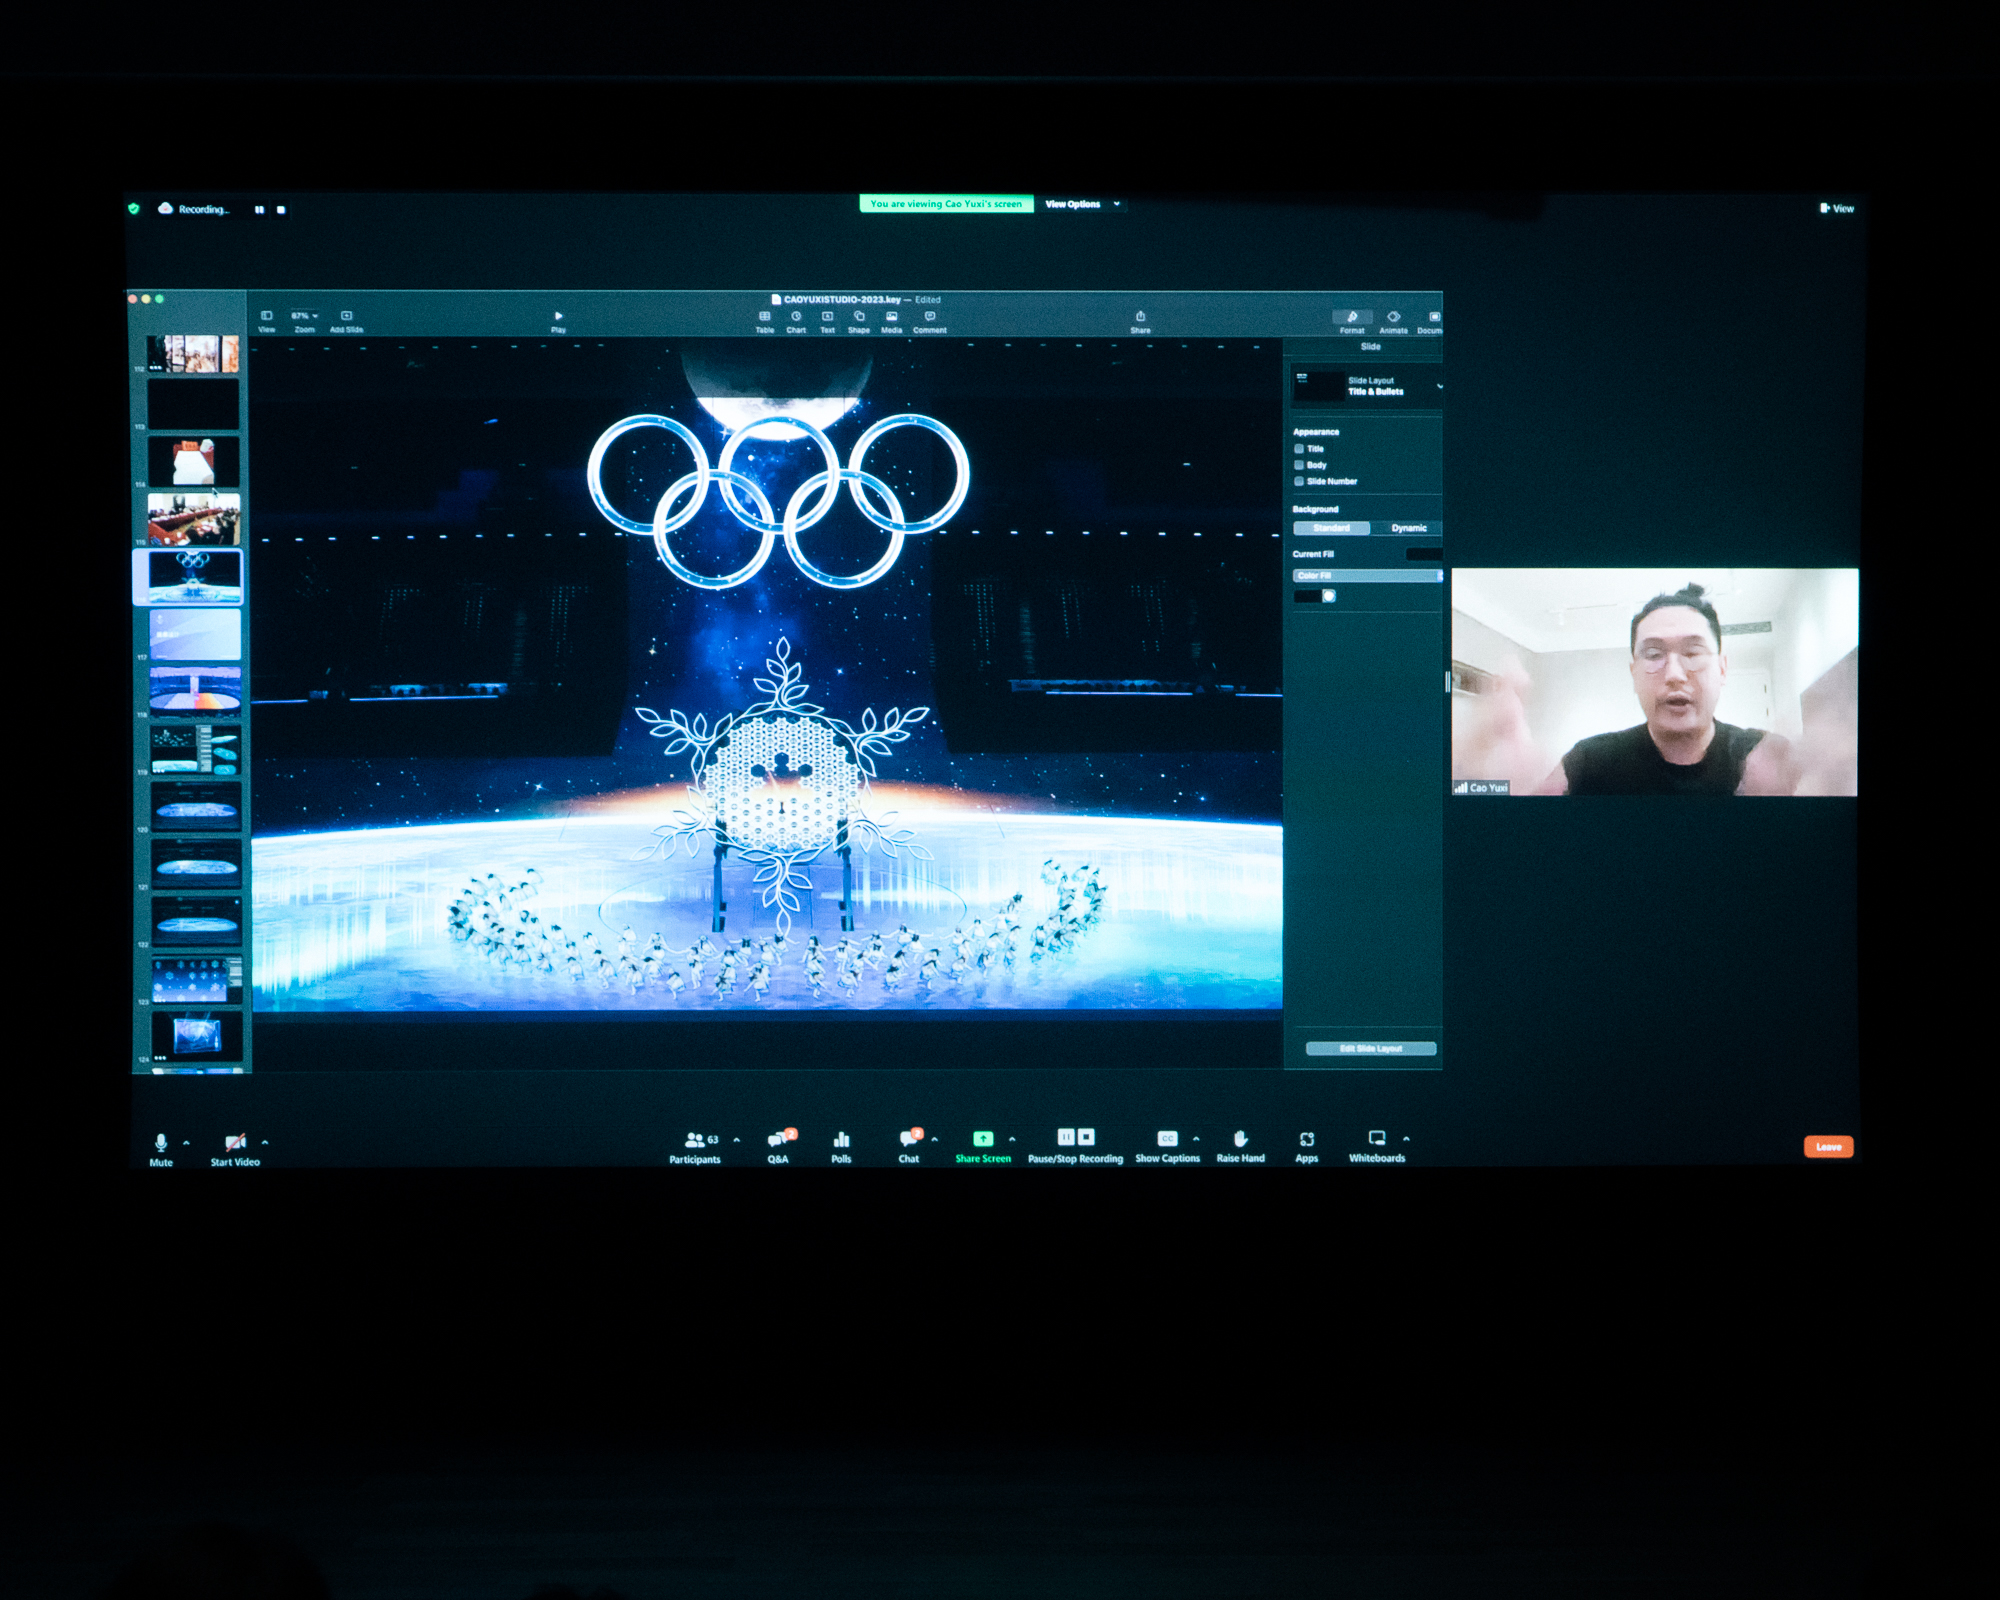Viewport: 2000px width, 1600px height.
Task: Open the View Options dropdown
Action: pos(1082,204)
